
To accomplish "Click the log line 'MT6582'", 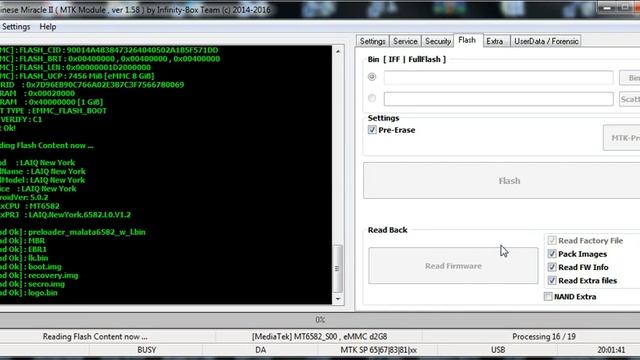I will coord(44,206).
